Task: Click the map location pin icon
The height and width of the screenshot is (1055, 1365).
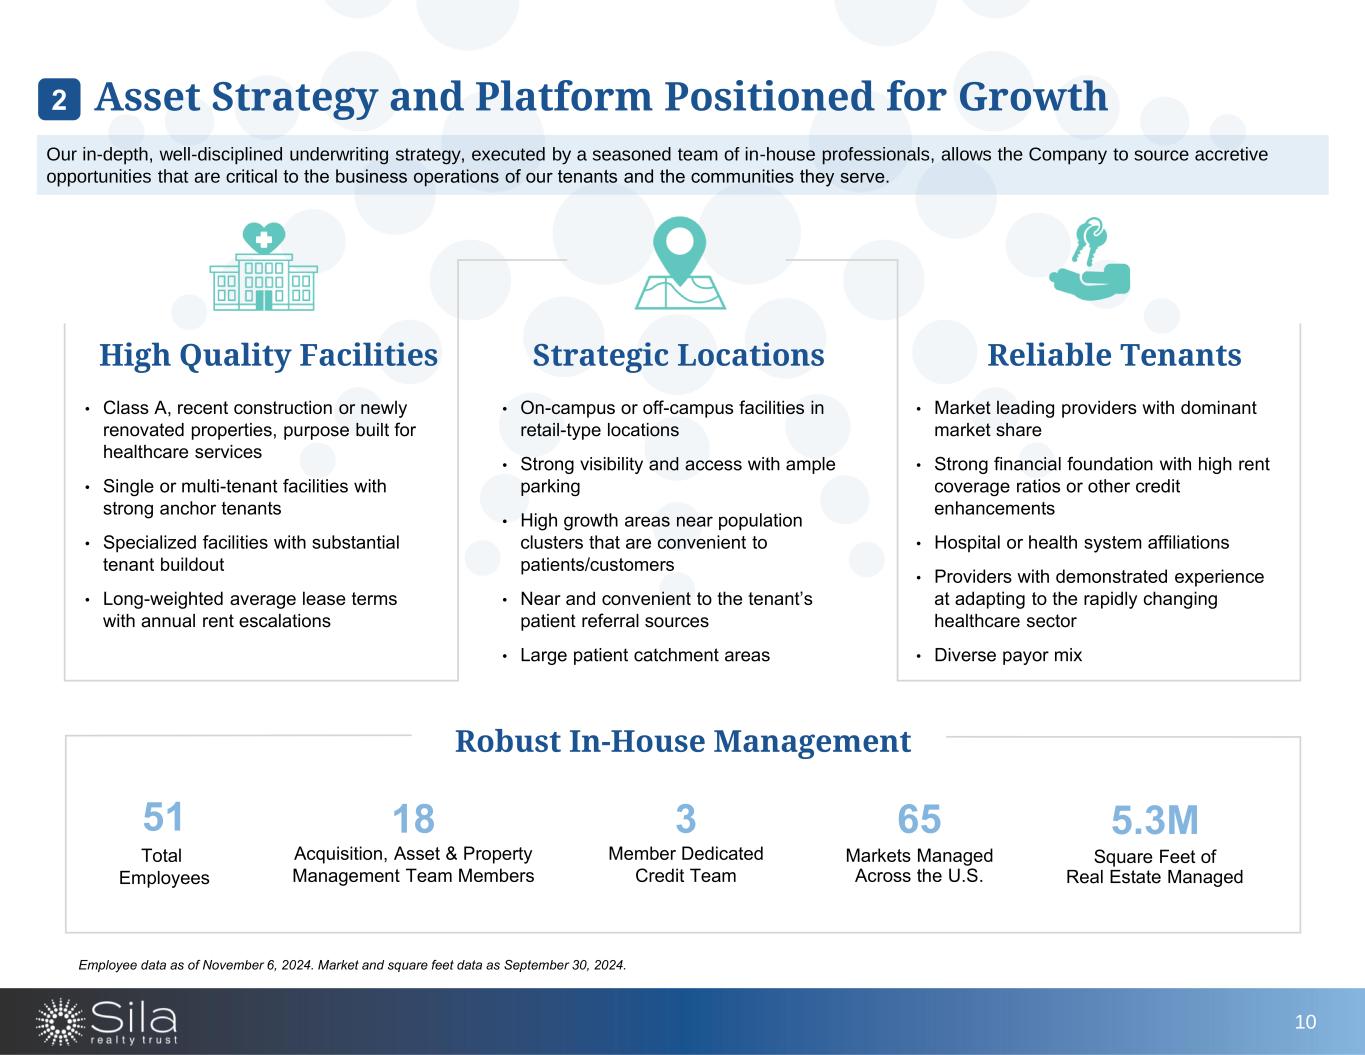Action: point(679,264)
